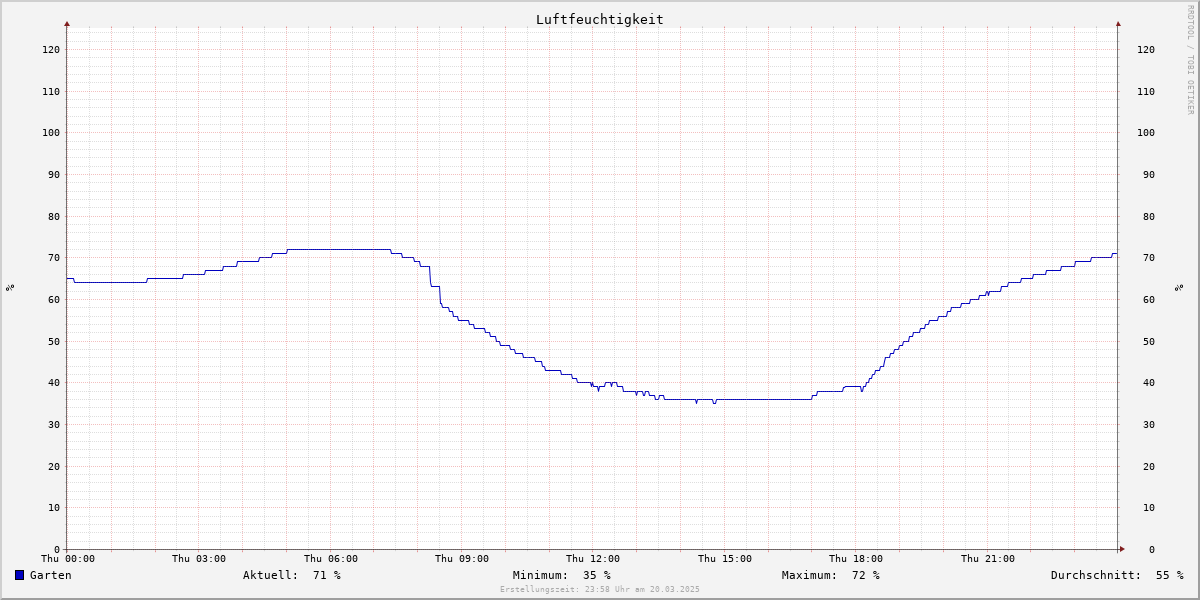
Task: Click the Thu 06:00 time axis label
Action: pyautogui.click(x=331, y=559)
